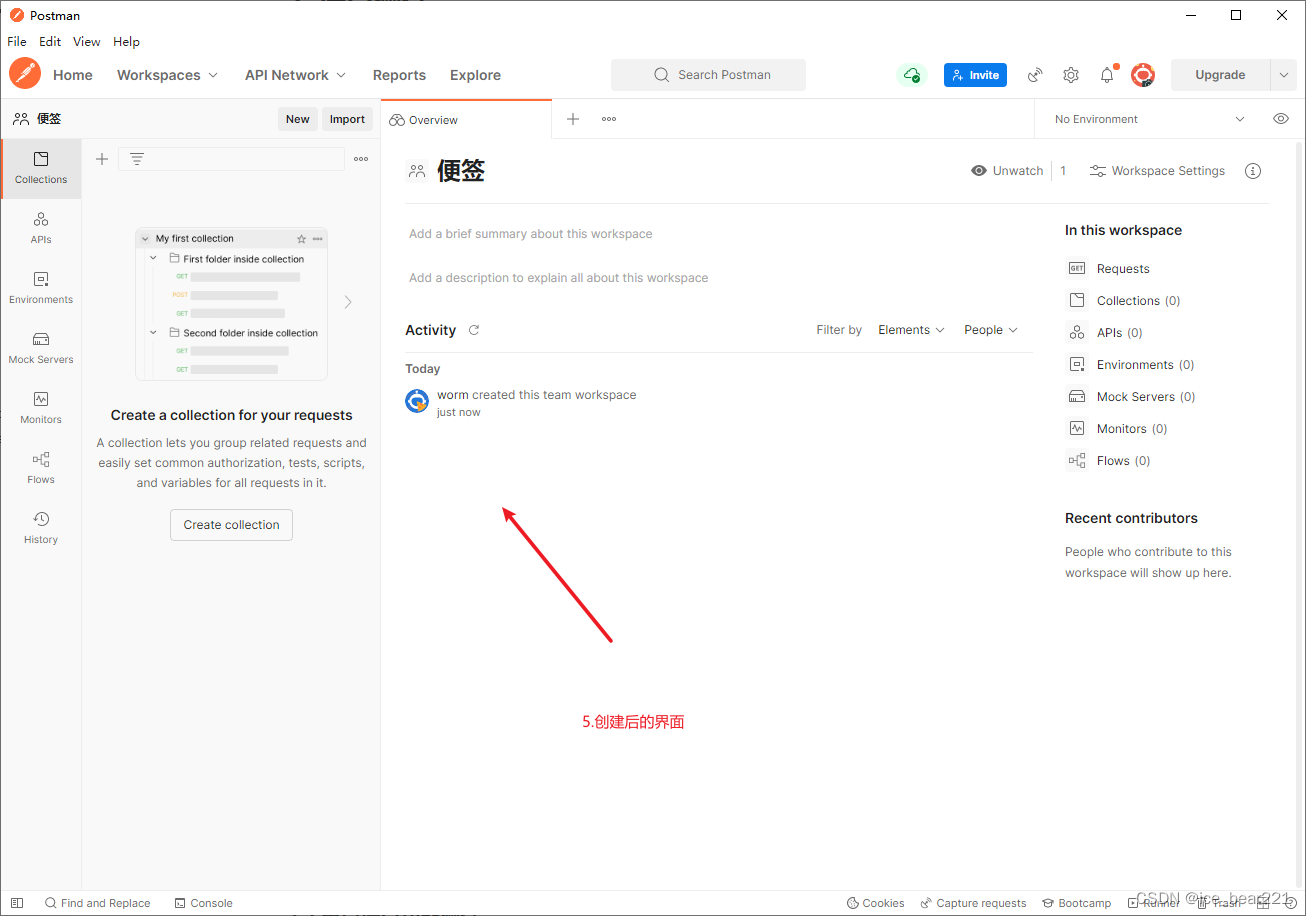The width and height of the screenshot is (1306, 916).
Task: Click the plus icon to create a collection
Action: [x=101, y=159]
